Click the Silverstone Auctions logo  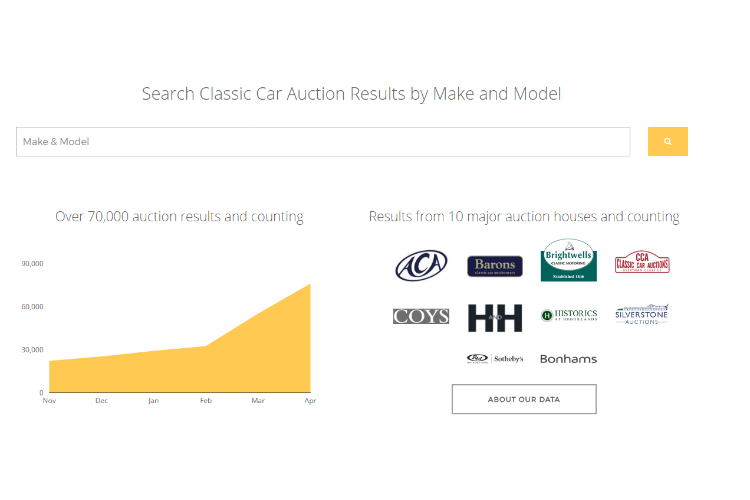pos(641,314)
